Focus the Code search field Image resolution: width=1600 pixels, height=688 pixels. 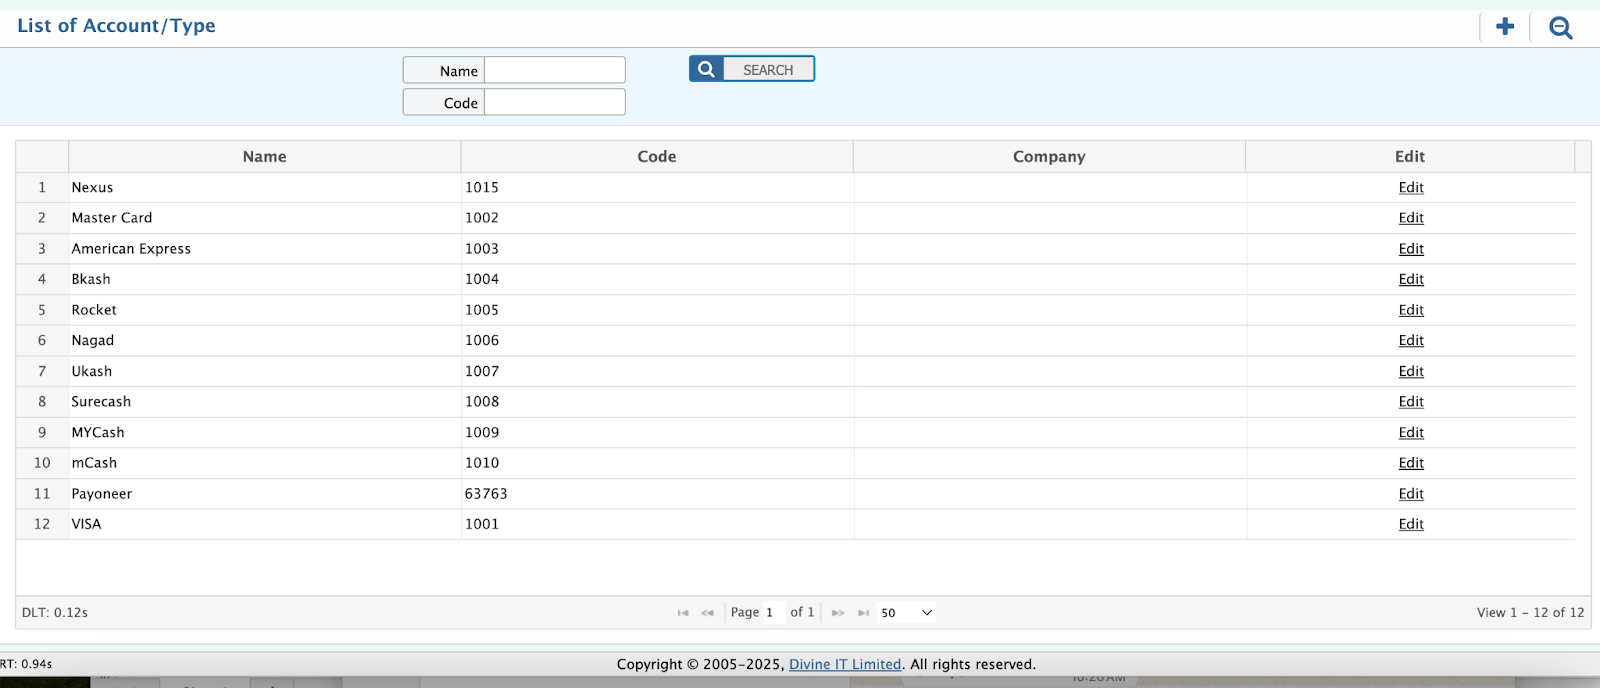click(x=554, y=102)
